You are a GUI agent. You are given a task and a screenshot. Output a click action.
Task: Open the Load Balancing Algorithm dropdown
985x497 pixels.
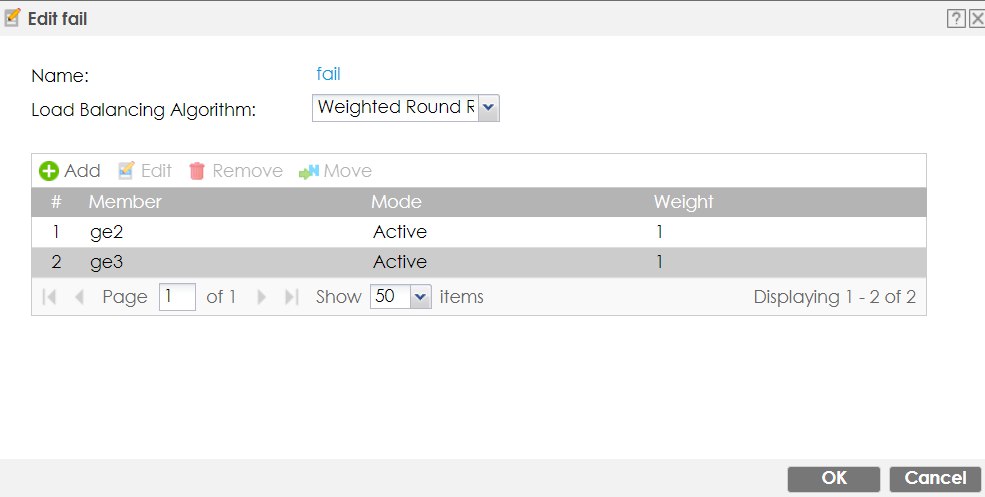(x=488, y=108)
